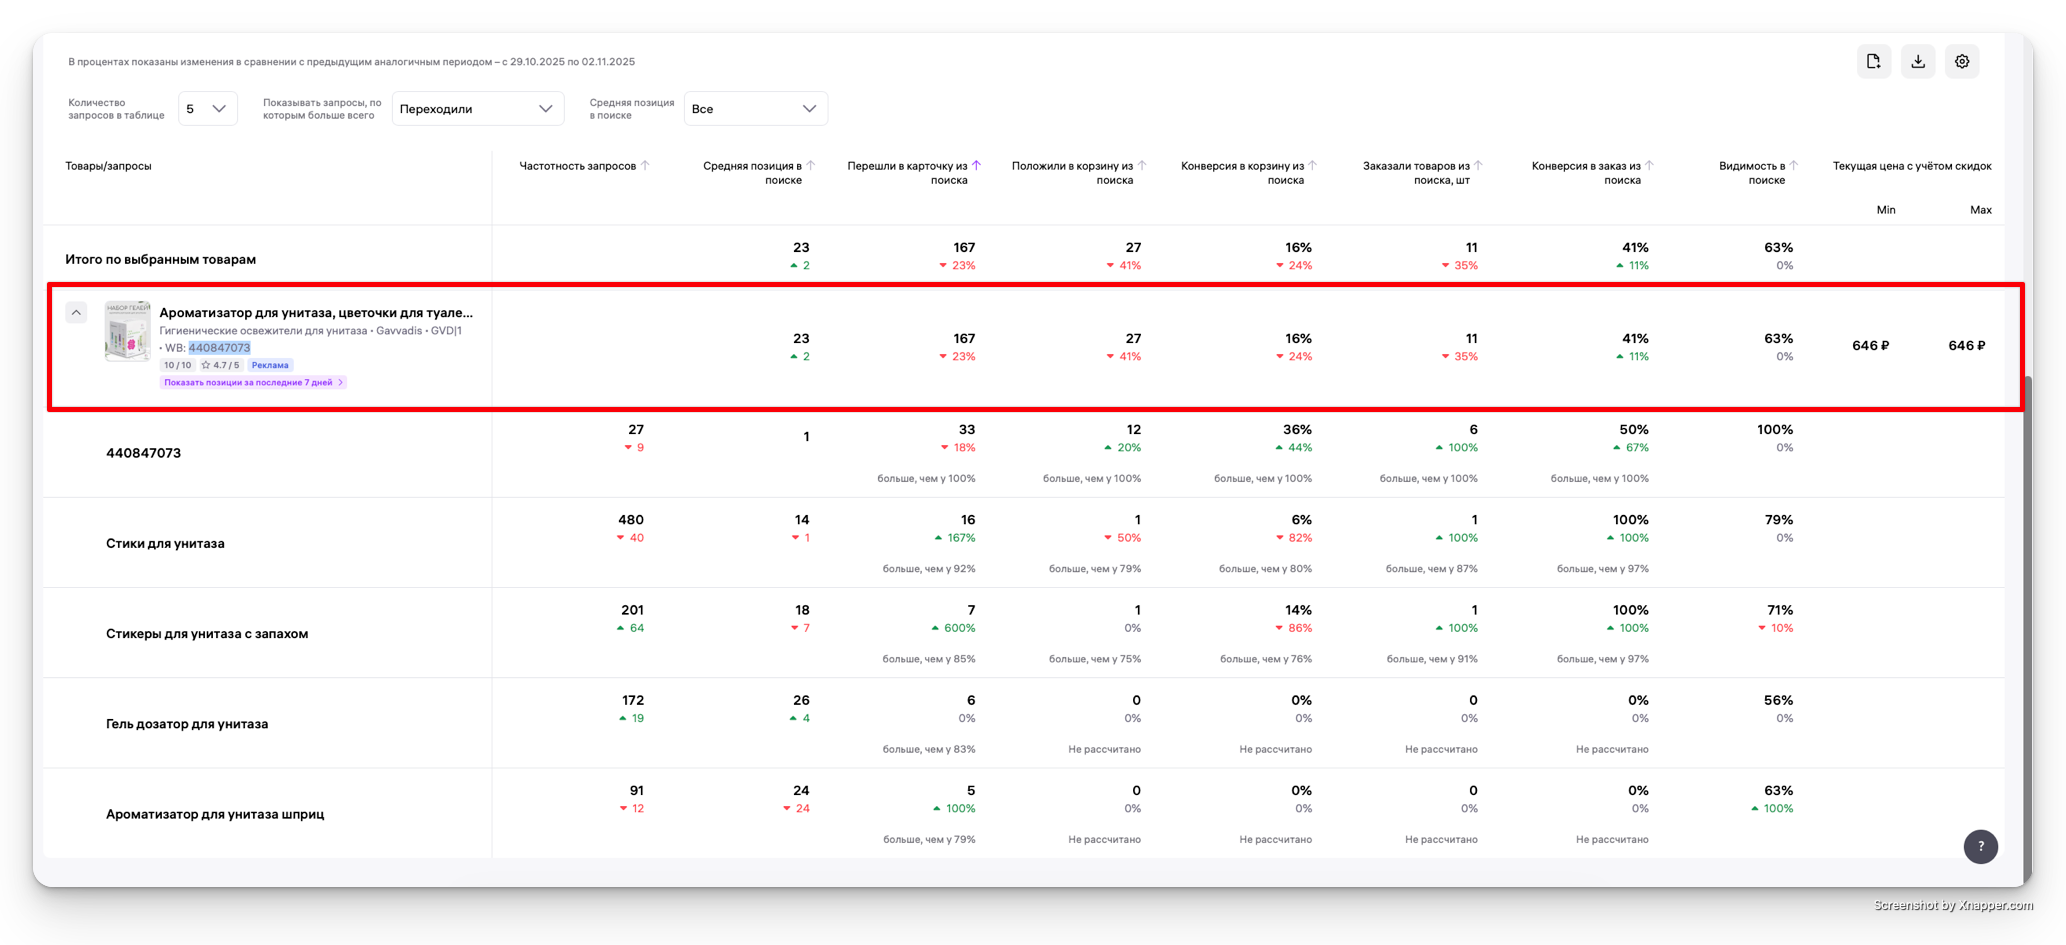Click the Ароматизатор для унитаза product title
The height and width of the screenshot is (945, 2066).
coord(316,313)
